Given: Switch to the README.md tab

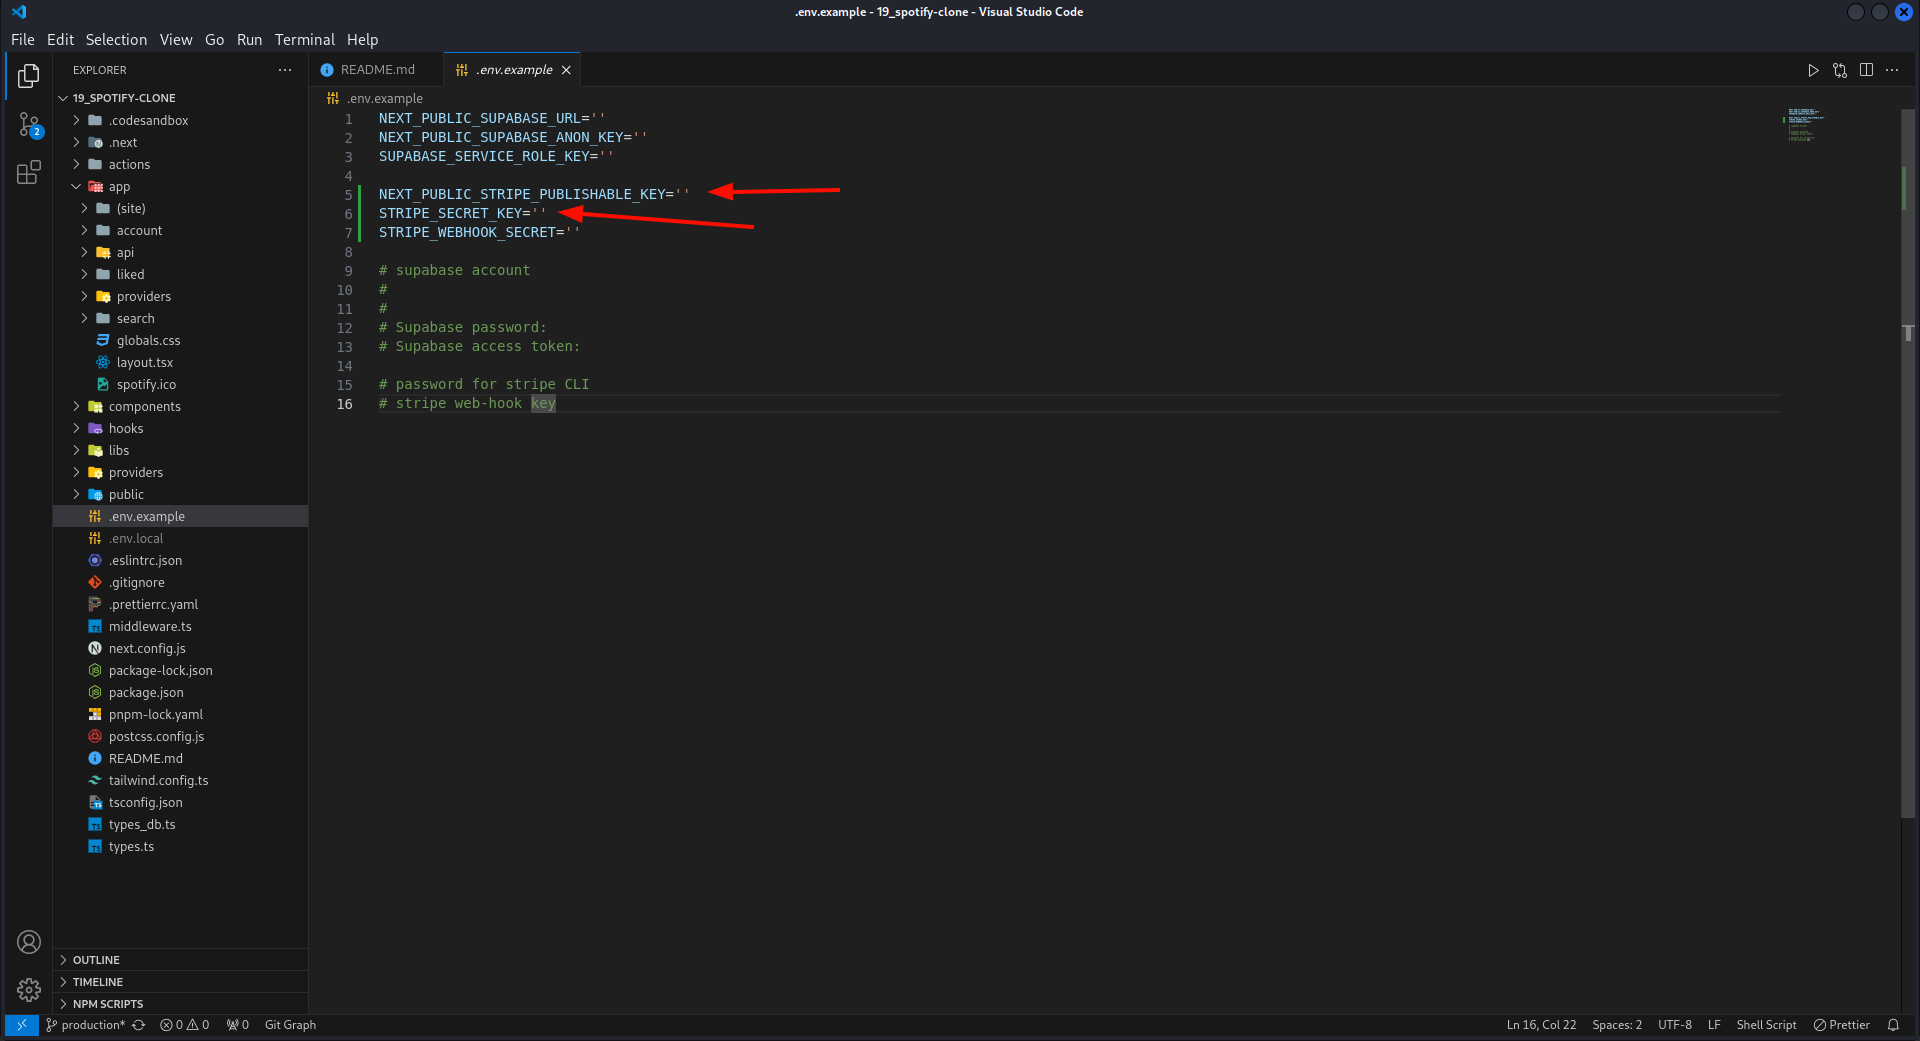Looking at the screenshot, I should 376,70.
